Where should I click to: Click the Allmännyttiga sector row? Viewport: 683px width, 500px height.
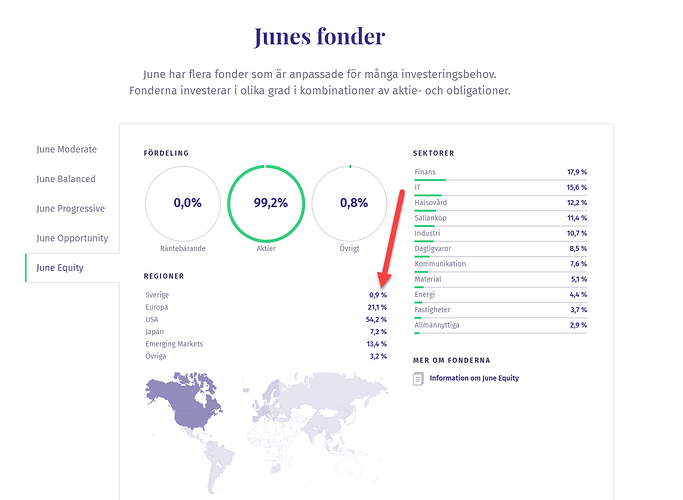pos(500,325)
